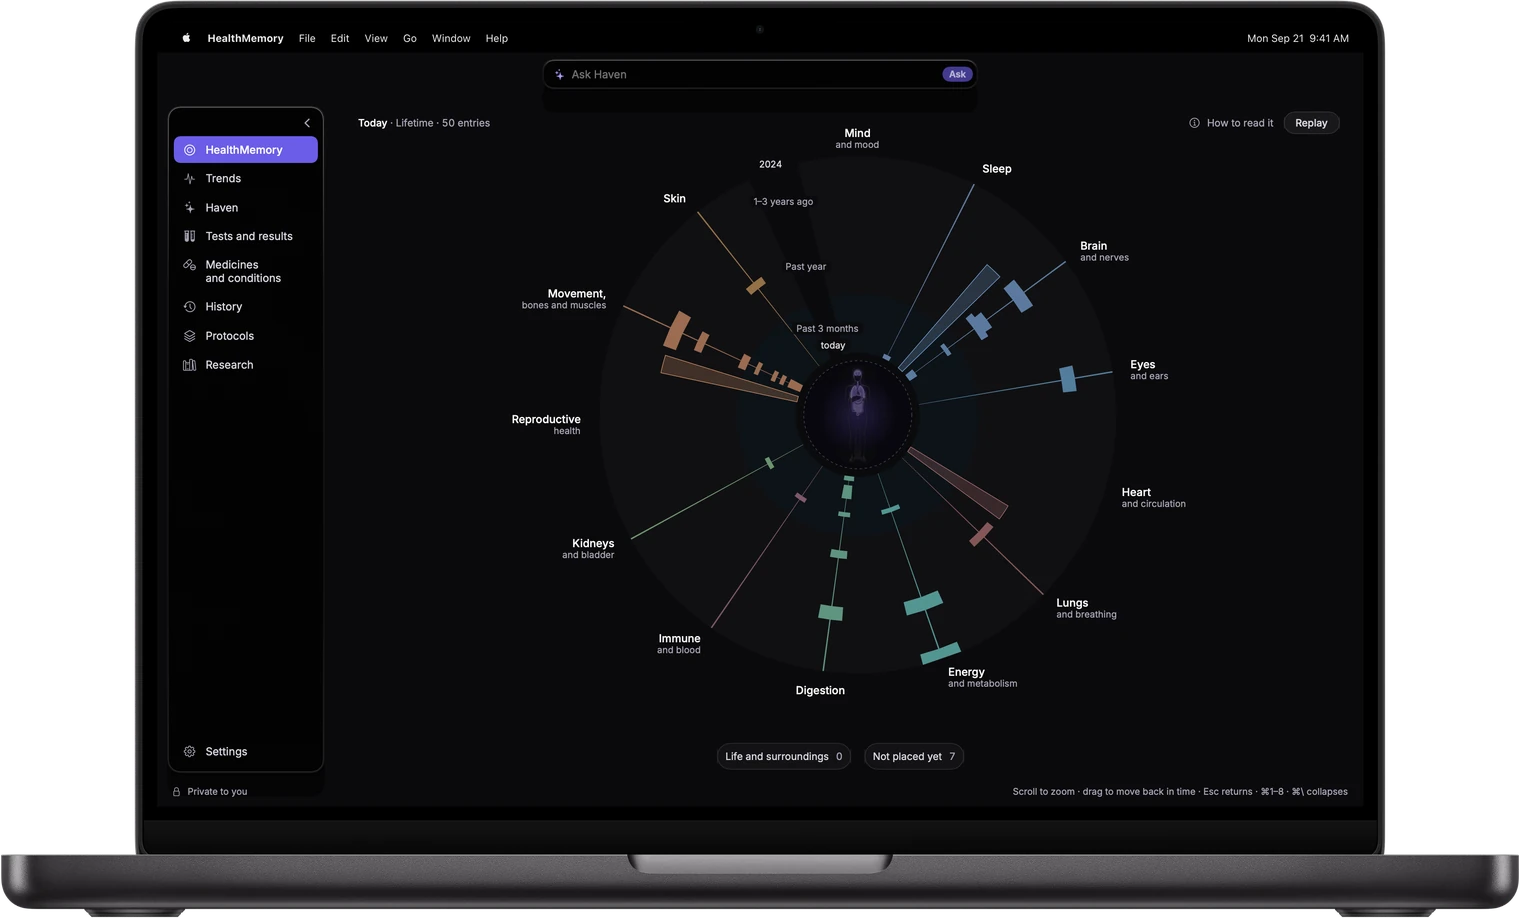1520x918 pixels.
Task: Click the sparkle icon in Ask Haven bar
Action: click(x=560, y=75)
